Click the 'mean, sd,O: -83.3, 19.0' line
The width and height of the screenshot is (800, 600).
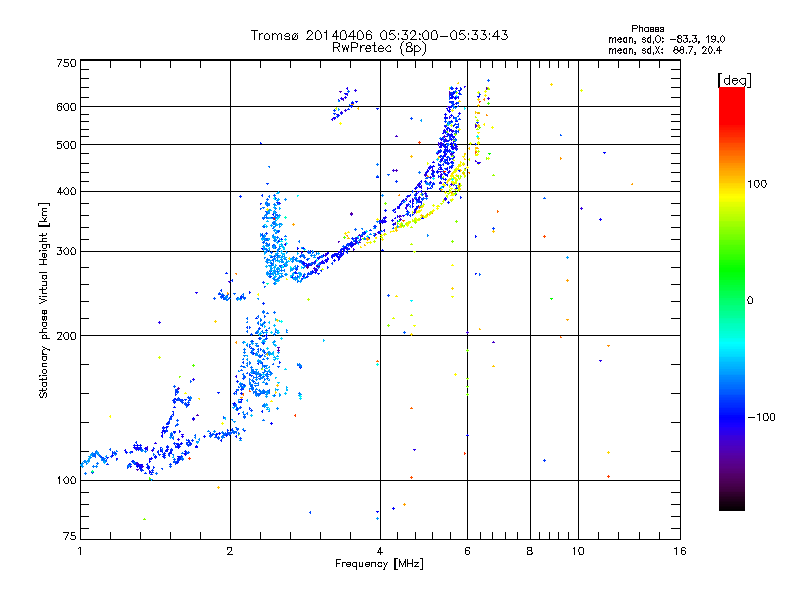(666, 39)
